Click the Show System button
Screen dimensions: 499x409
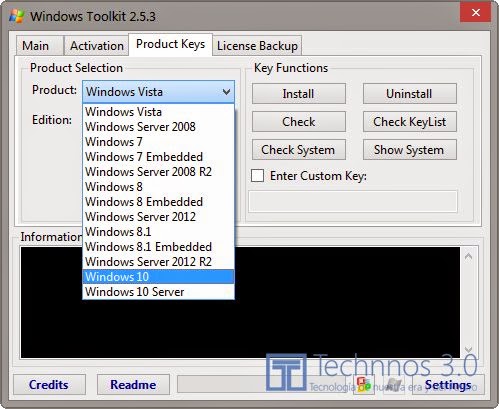[410, 150]
